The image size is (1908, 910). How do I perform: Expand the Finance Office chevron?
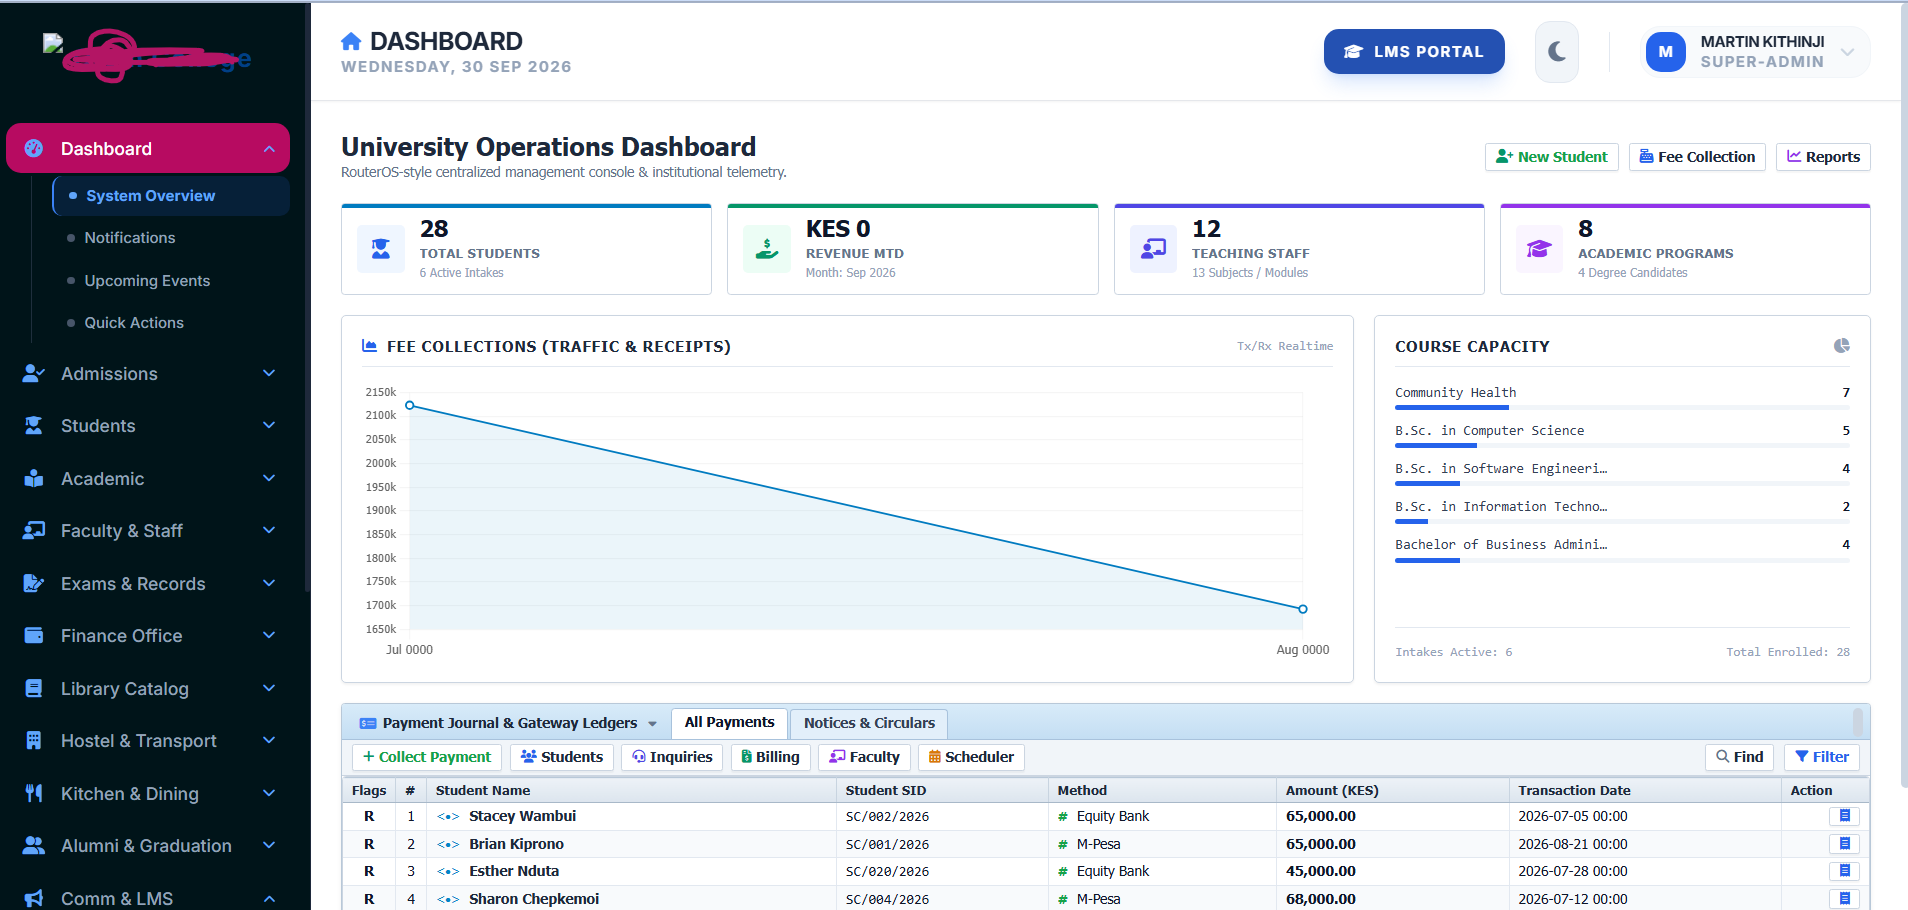269,635
